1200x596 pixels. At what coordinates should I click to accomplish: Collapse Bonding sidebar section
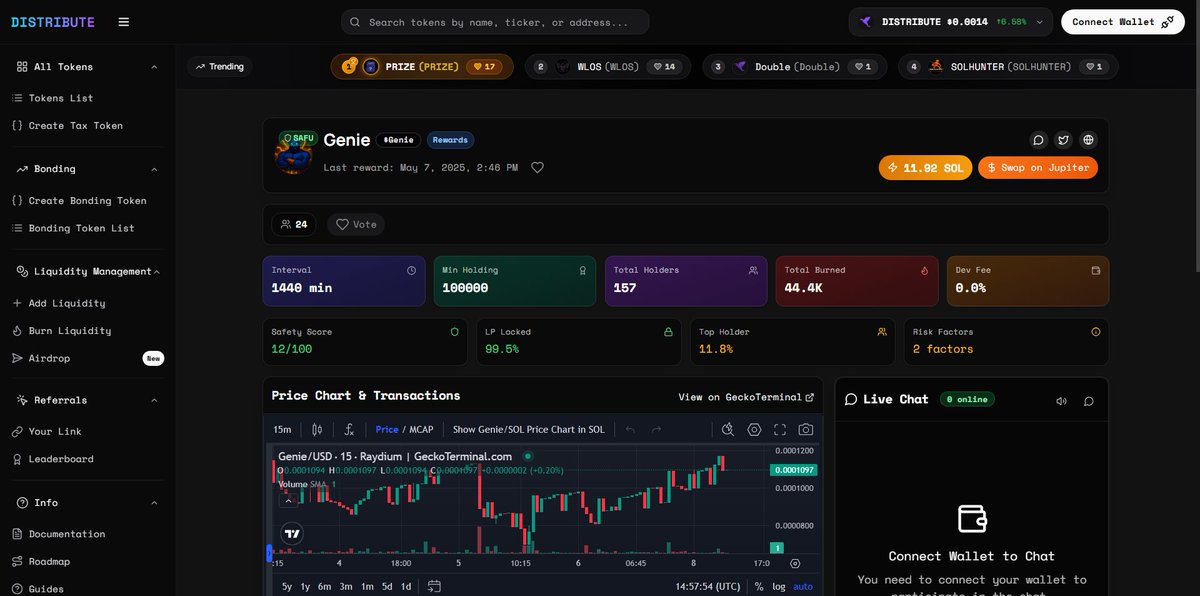154,169
